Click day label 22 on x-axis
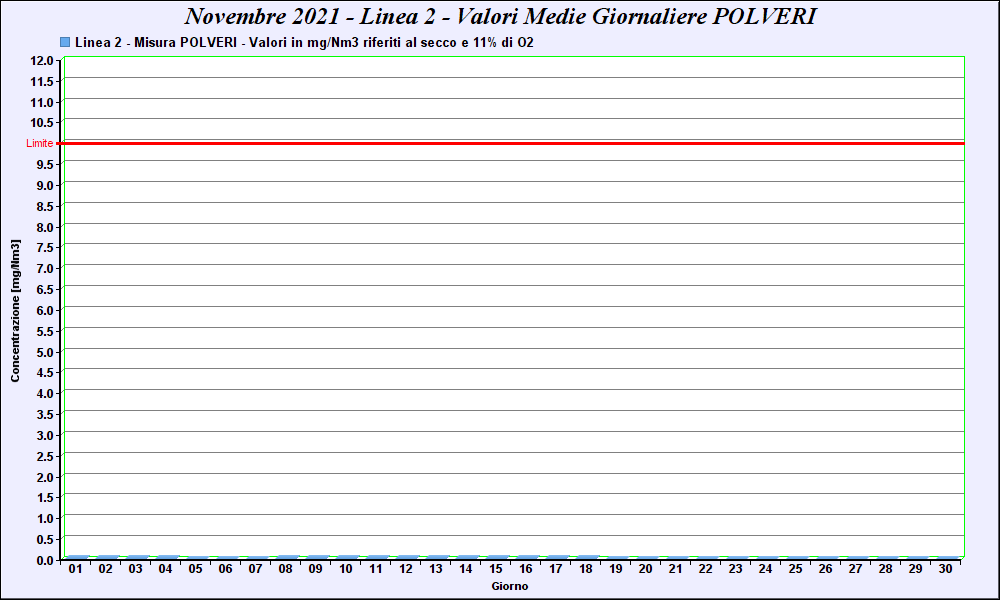Screen dimensions: 1000x600 (705, 569)
